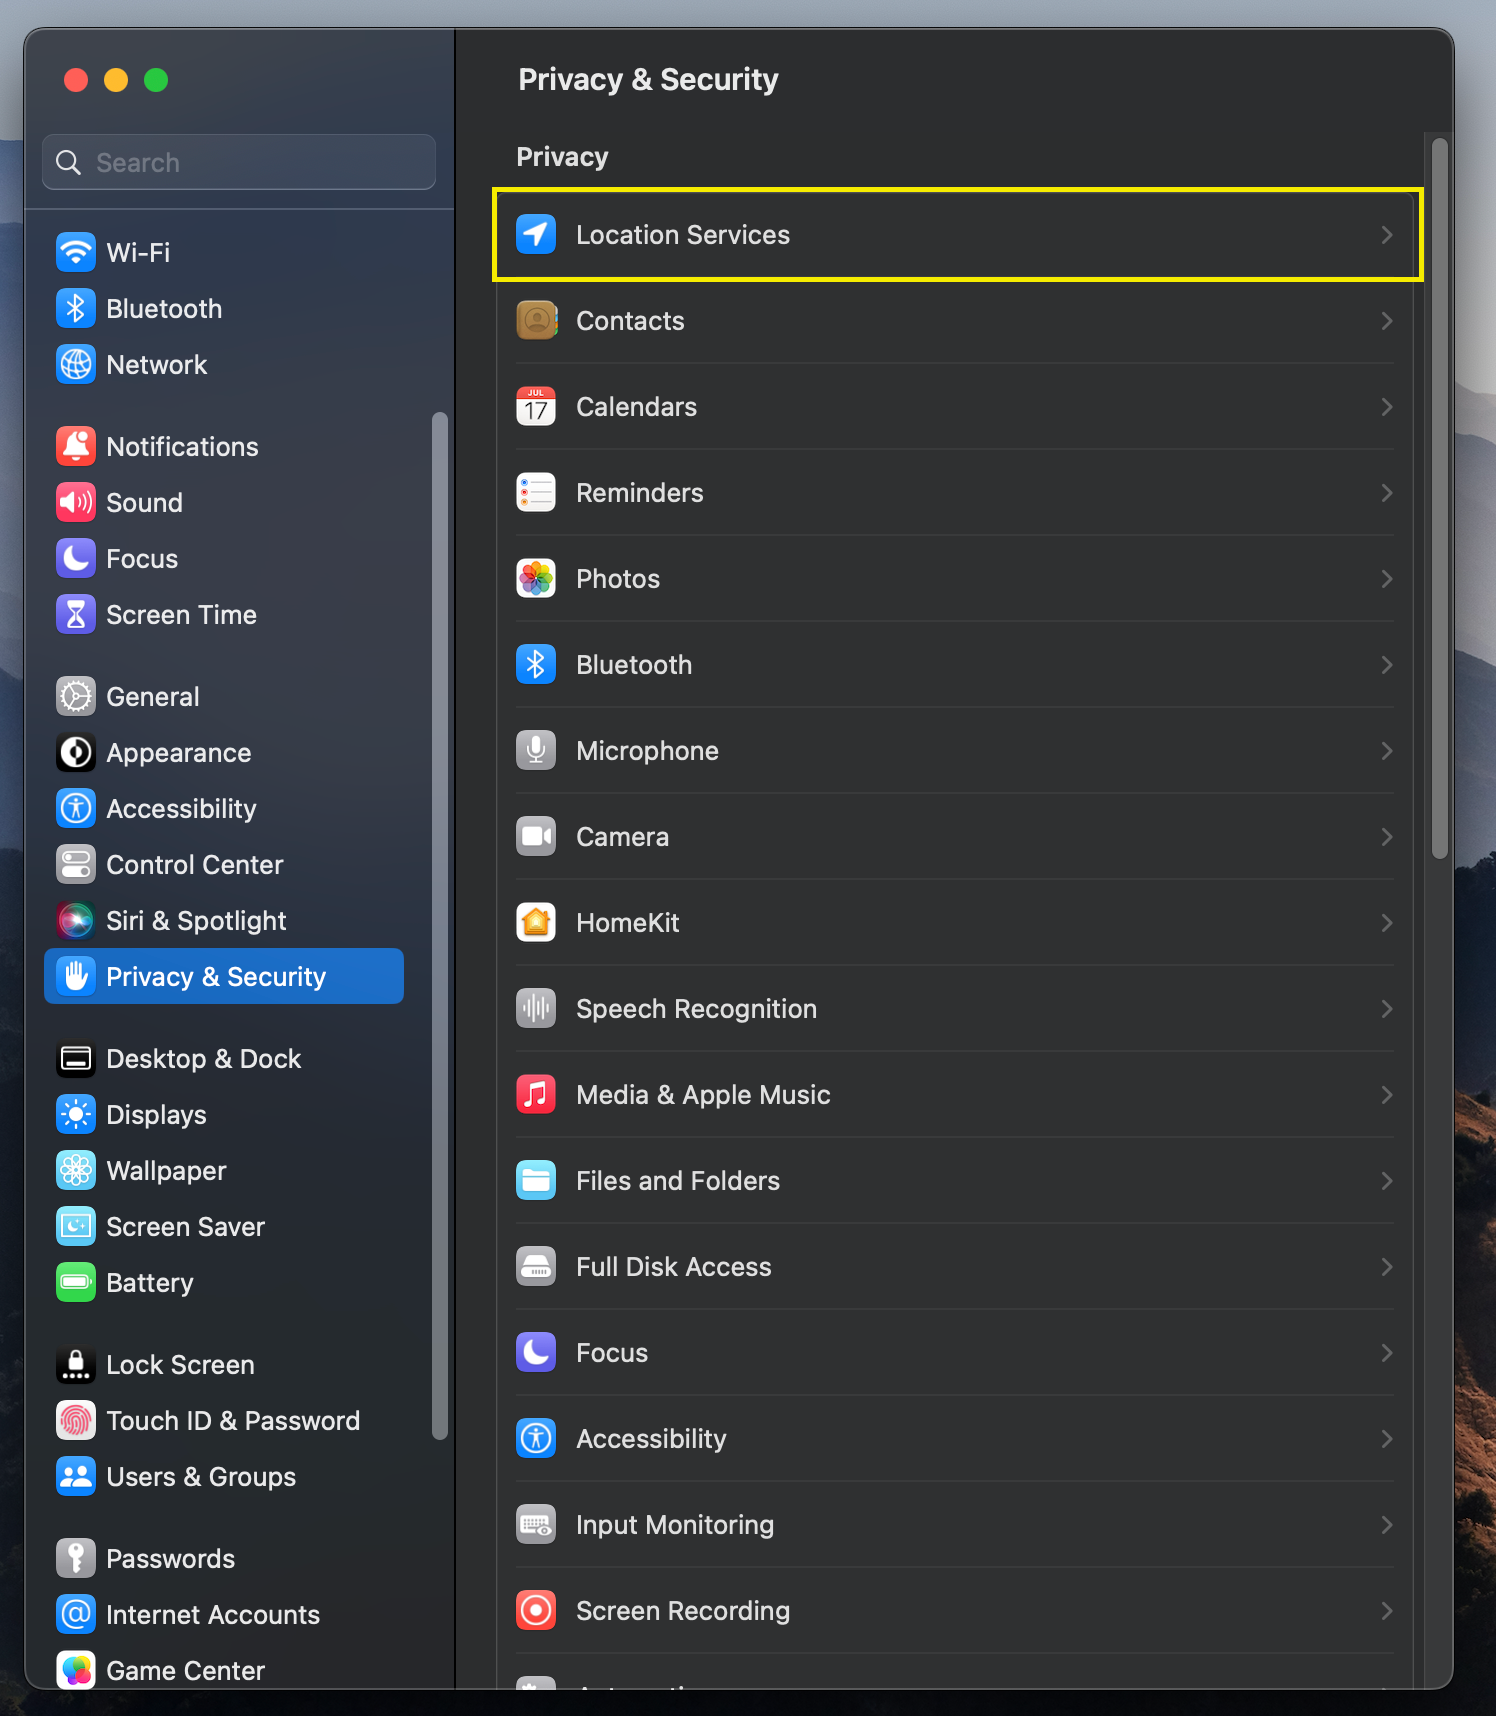Click the Screen Saver icon
The width and height of the screenshot is (1496, 1716).
76,1226
